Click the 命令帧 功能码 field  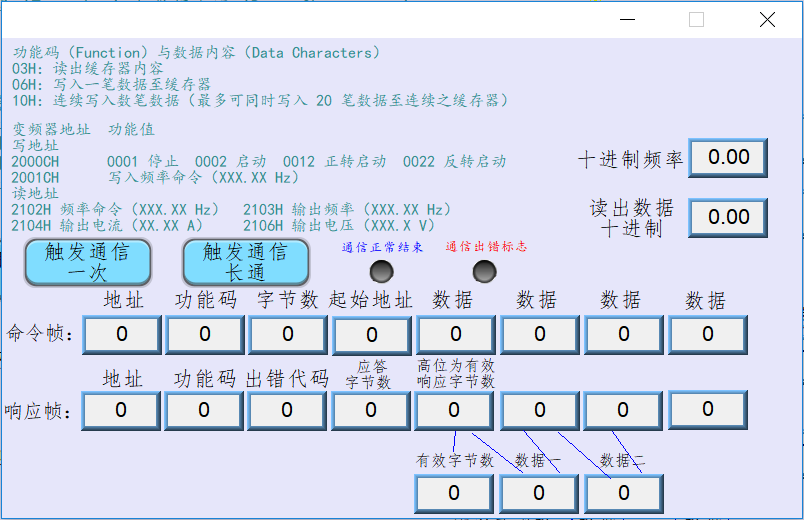(204, 334)
